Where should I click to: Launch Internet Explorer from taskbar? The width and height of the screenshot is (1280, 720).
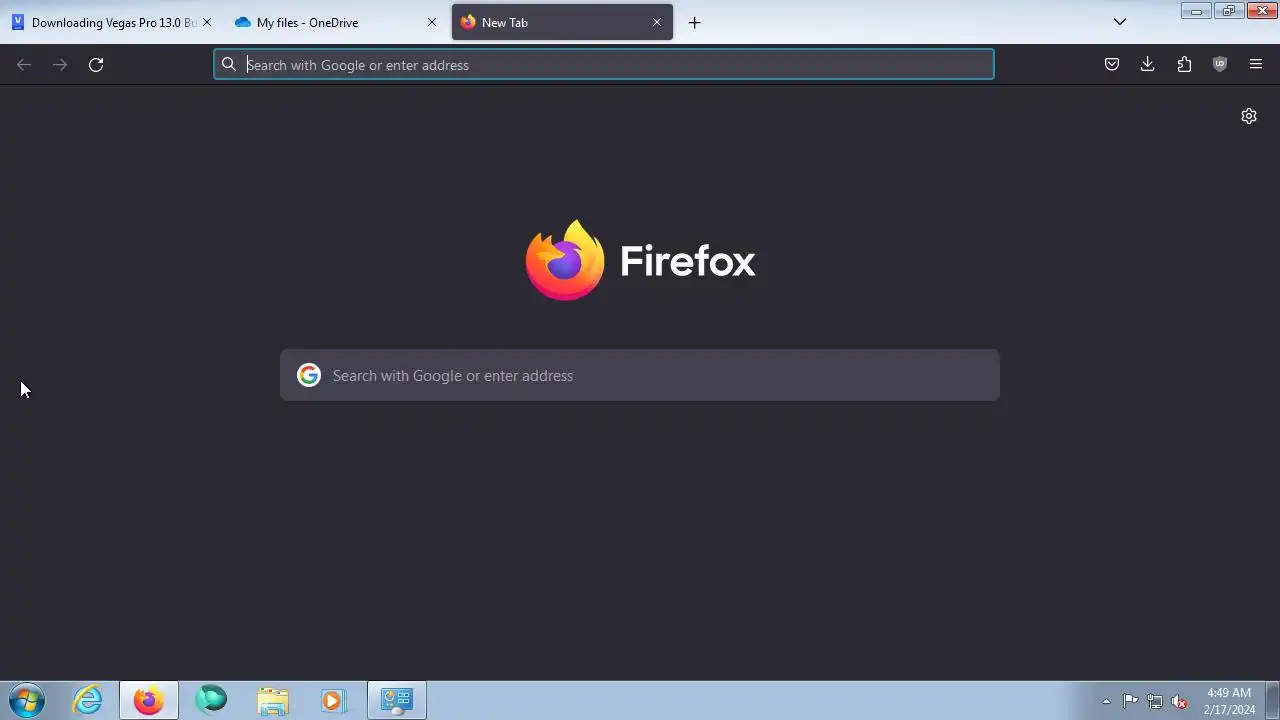(x=88, y=700)
